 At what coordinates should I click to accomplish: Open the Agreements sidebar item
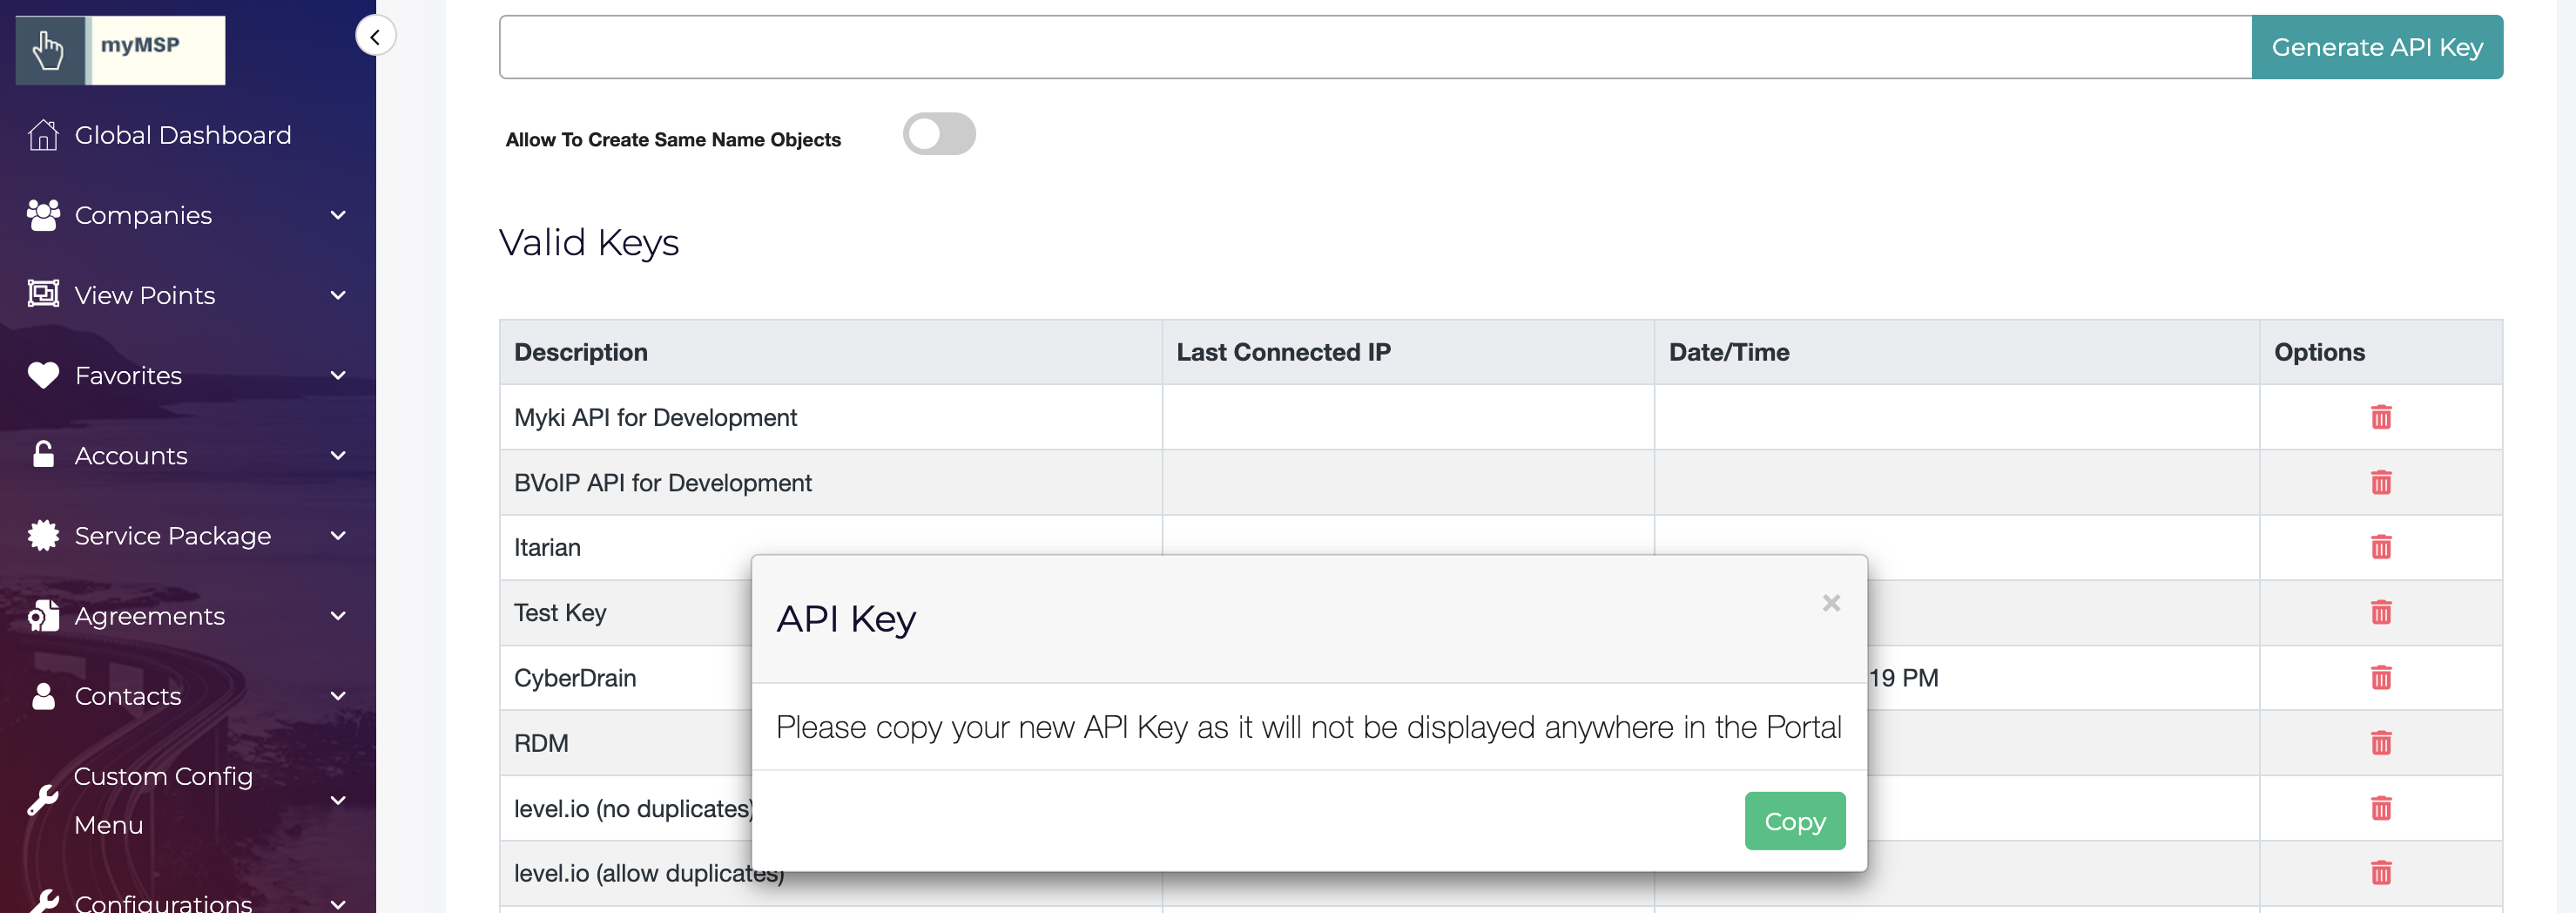149,616
